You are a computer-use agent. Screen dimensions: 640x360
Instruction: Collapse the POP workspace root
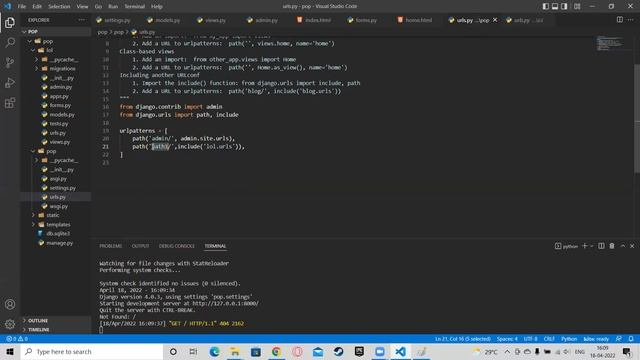tap(56, 31)
